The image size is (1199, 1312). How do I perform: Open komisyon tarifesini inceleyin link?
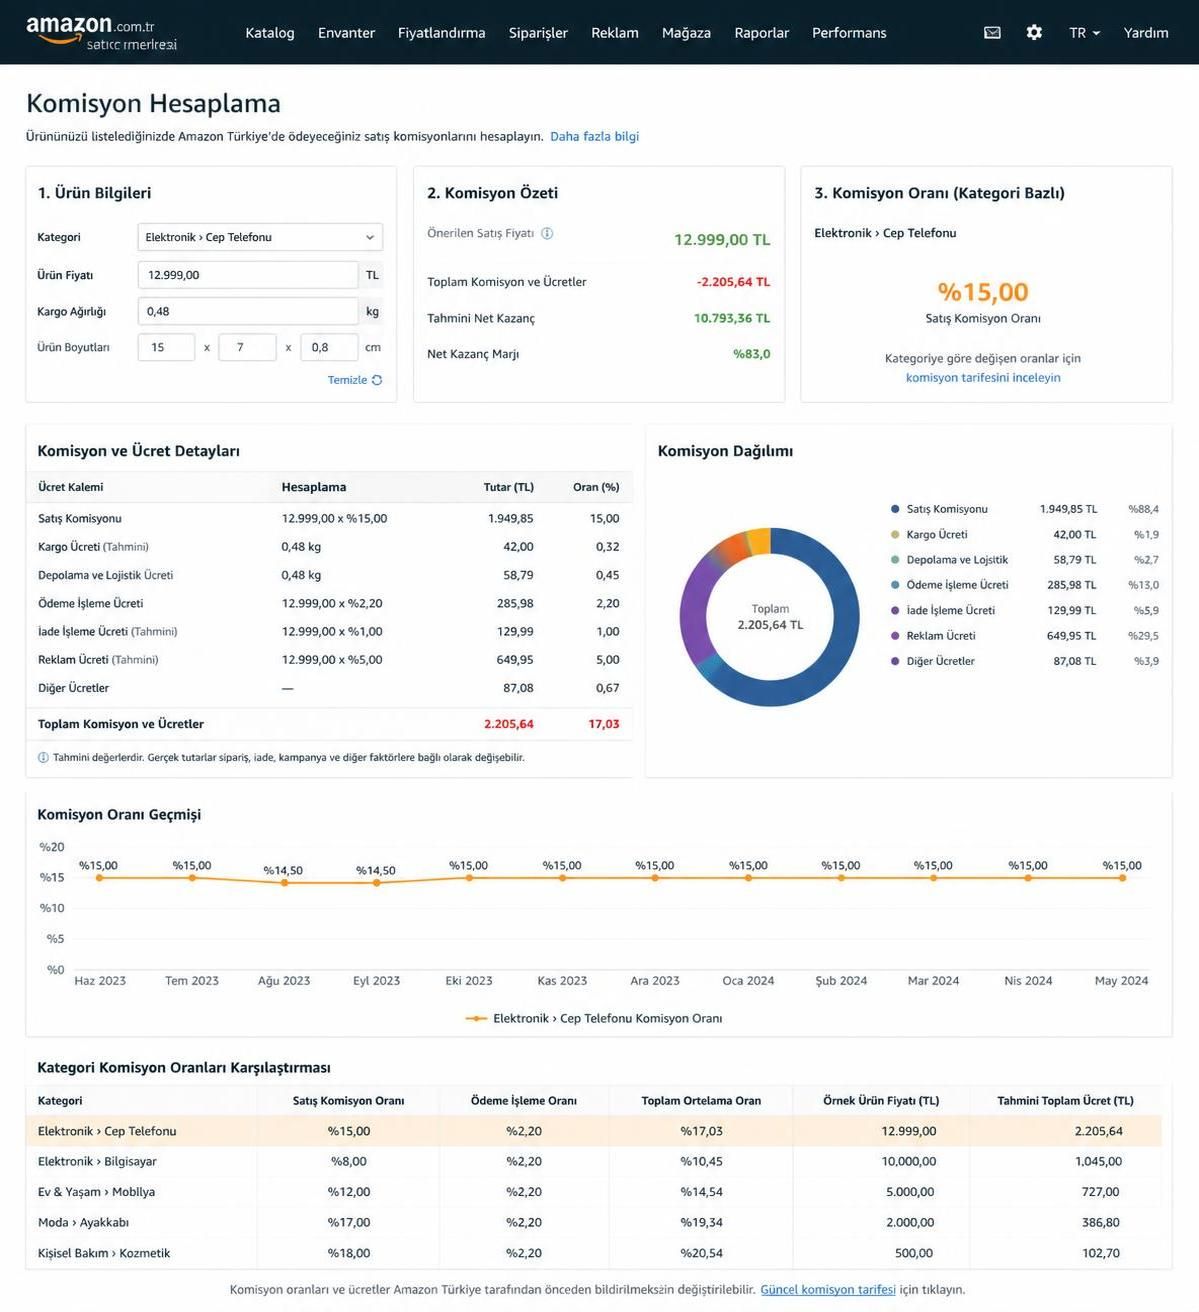tap(983, 378)
